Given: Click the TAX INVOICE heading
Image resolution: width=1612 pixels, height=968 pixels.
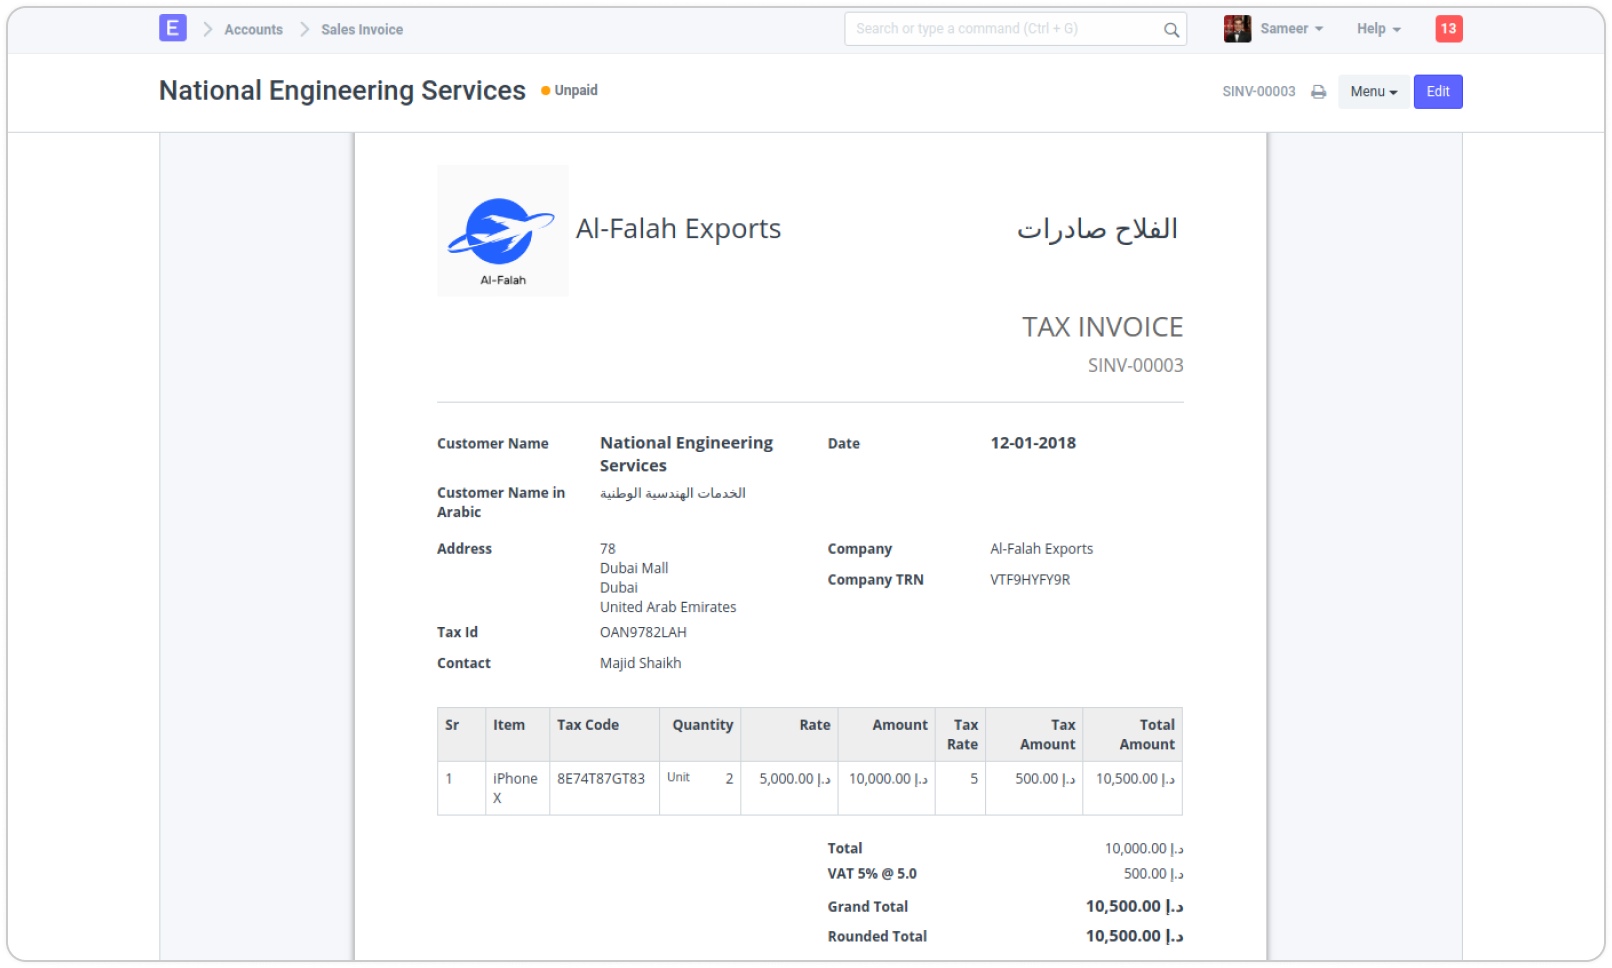Looking at the screenshot, I should pos(1102,327).
